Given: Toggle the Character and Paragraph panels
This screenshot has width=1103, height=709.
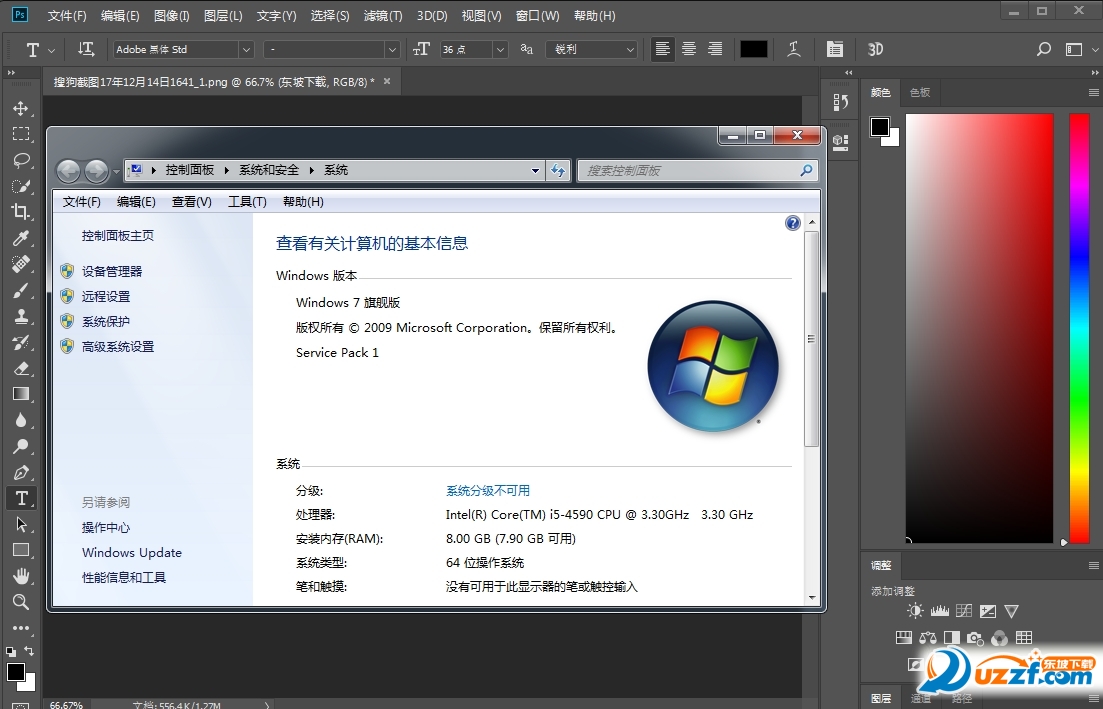Looking at the screenshot, I should click(836, 49).
